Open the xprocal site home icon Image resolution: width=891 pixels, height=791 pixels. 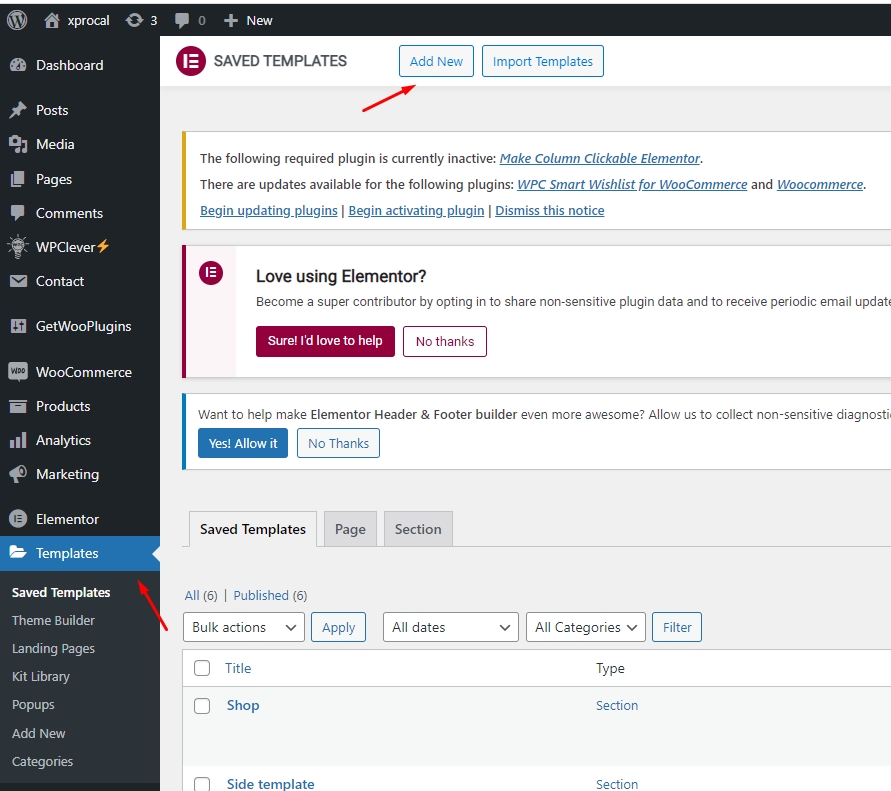(53, 20)
